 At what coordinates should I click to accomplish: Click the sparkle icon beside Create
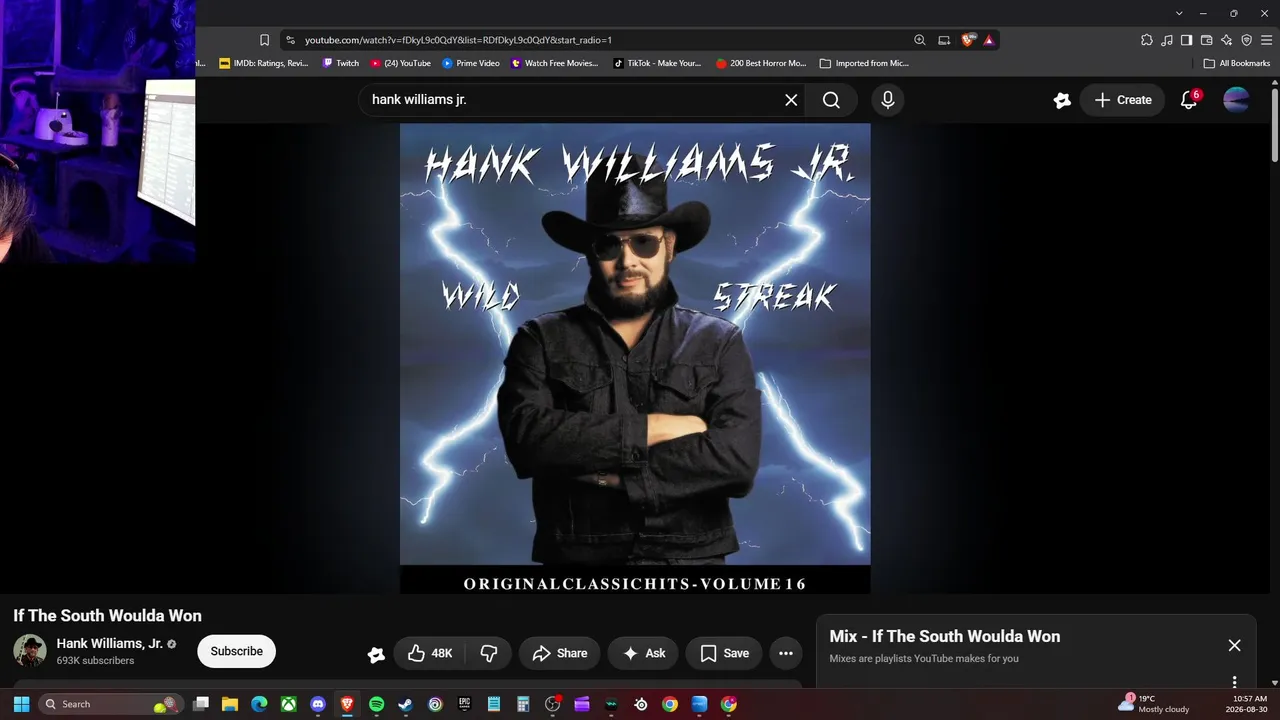coord(1062,100)
